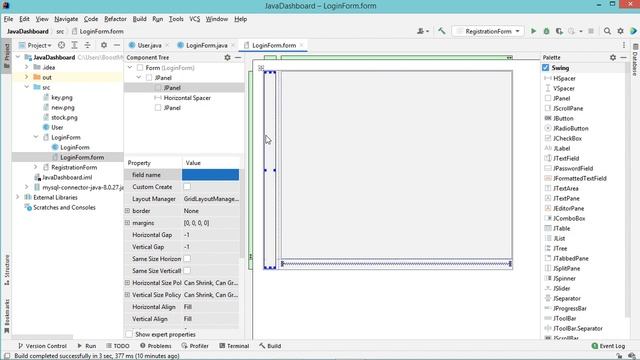This screenshot has height=360, width=640.
Task: Open the Navigate menu
Action: (66, 19)
